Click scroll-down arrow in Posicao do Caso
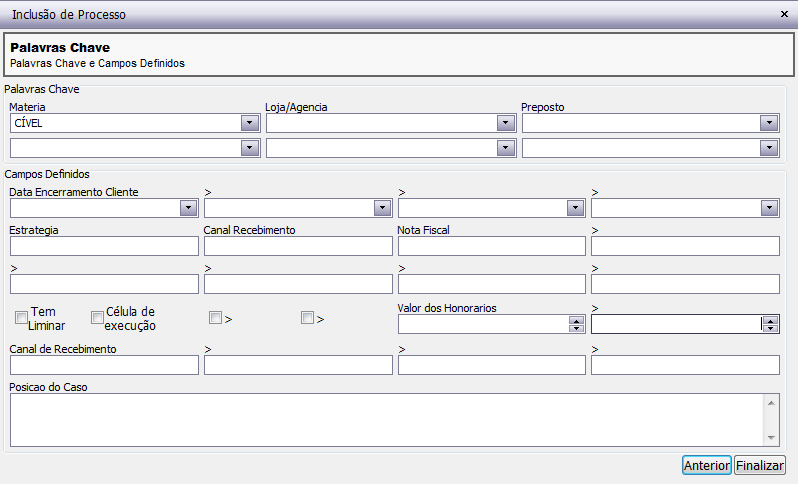This screenshot has height=484, width=798. [x=772, y=438]
